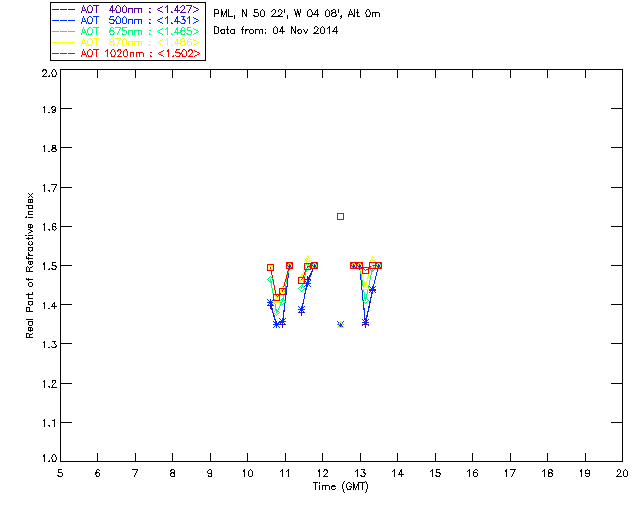This screenshot has height=512, width=640.
Task: Click the '20' x-axis tick label
Action: coord(622,474)
